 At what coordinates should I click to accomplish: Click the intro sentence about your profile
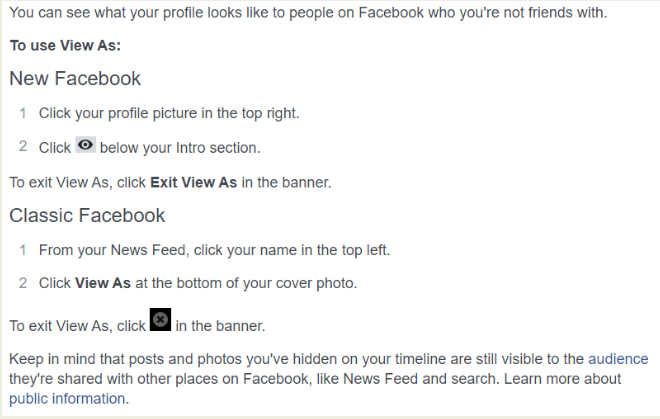[308, 13]
